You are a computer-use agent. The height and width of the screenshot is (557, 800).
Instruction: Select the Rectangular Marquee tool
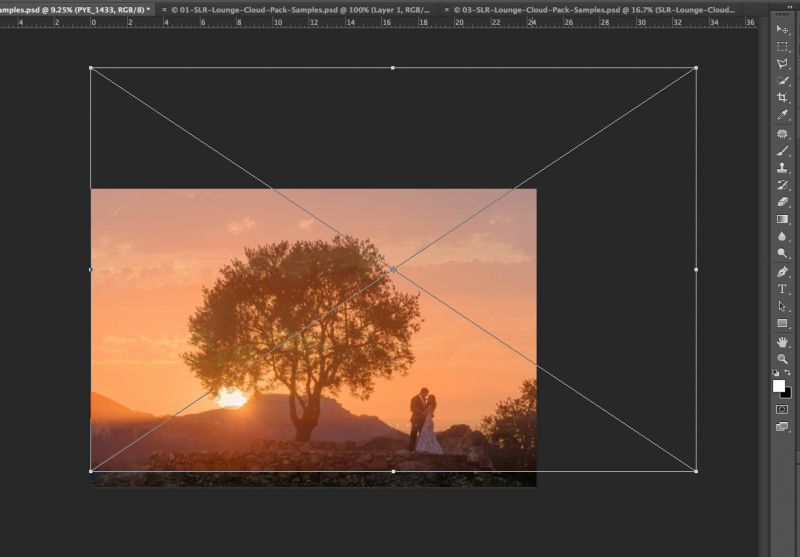(782, 46)
